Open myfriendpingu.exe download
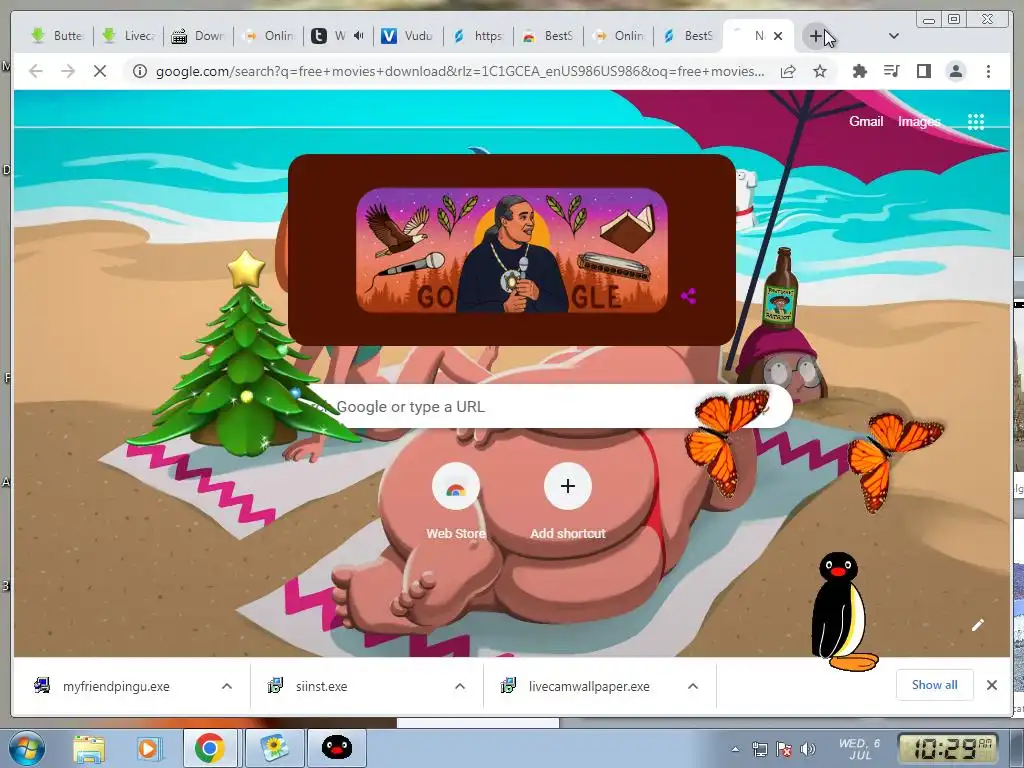Image resolution: width=1024 pixels, height=768 pixels. 116,686
